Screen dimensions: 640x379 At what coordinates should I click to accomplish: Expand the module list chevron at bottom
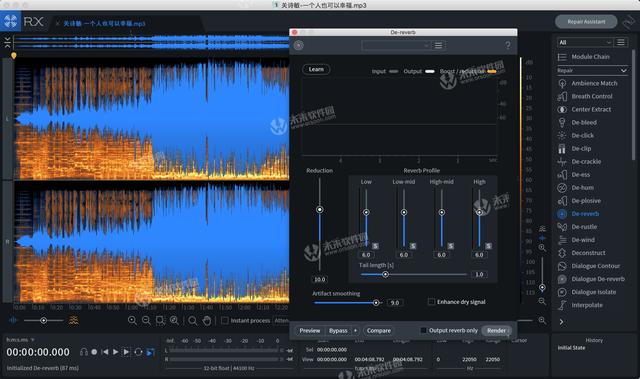[x=562, y=321]
